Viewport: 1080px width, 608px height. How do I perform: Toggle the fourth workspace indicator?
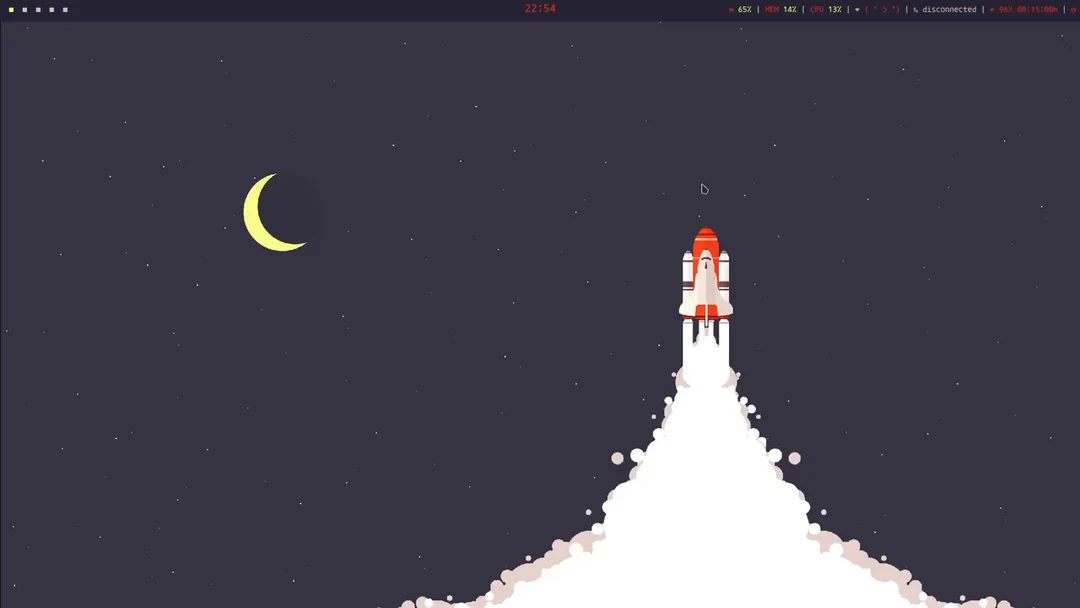pyautogui.click(x=51, y=10)
